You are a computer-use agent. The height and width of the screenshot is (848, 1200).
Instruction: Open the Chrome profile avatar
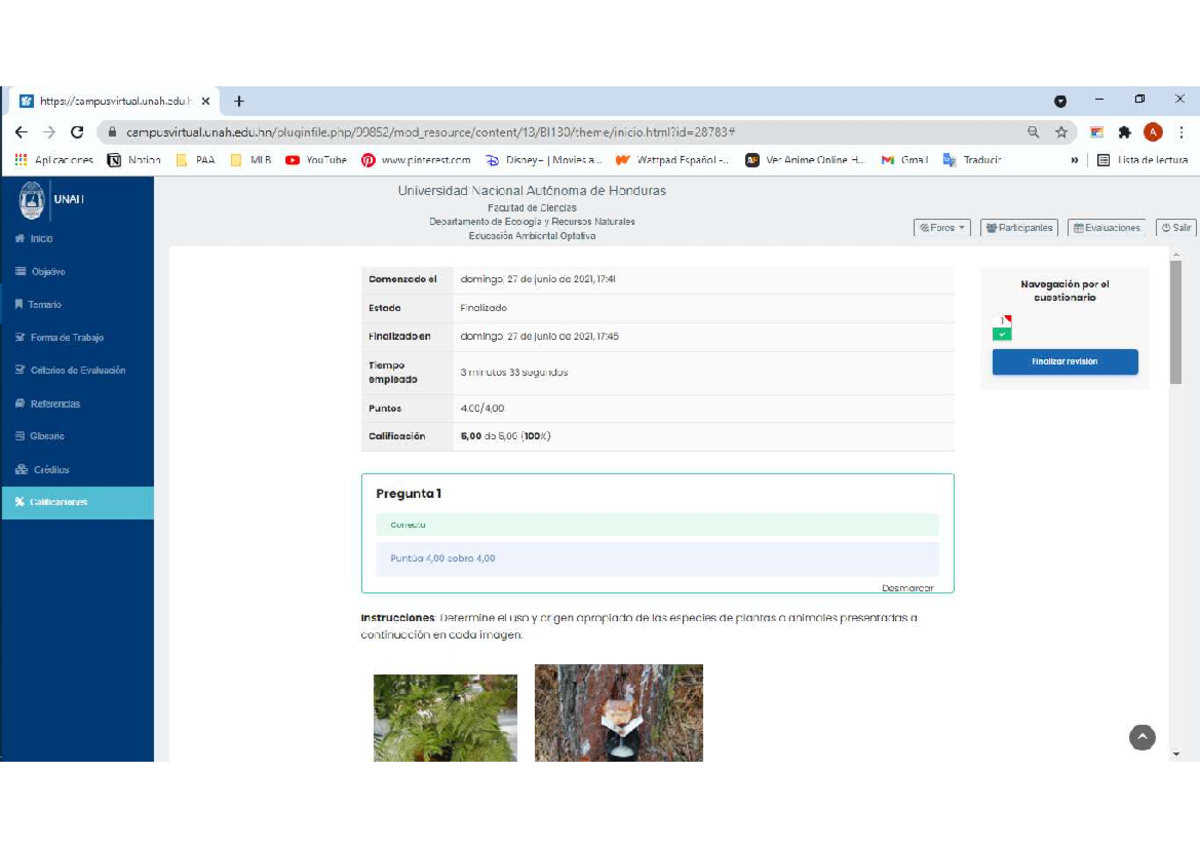click(x=1153, y=132)
